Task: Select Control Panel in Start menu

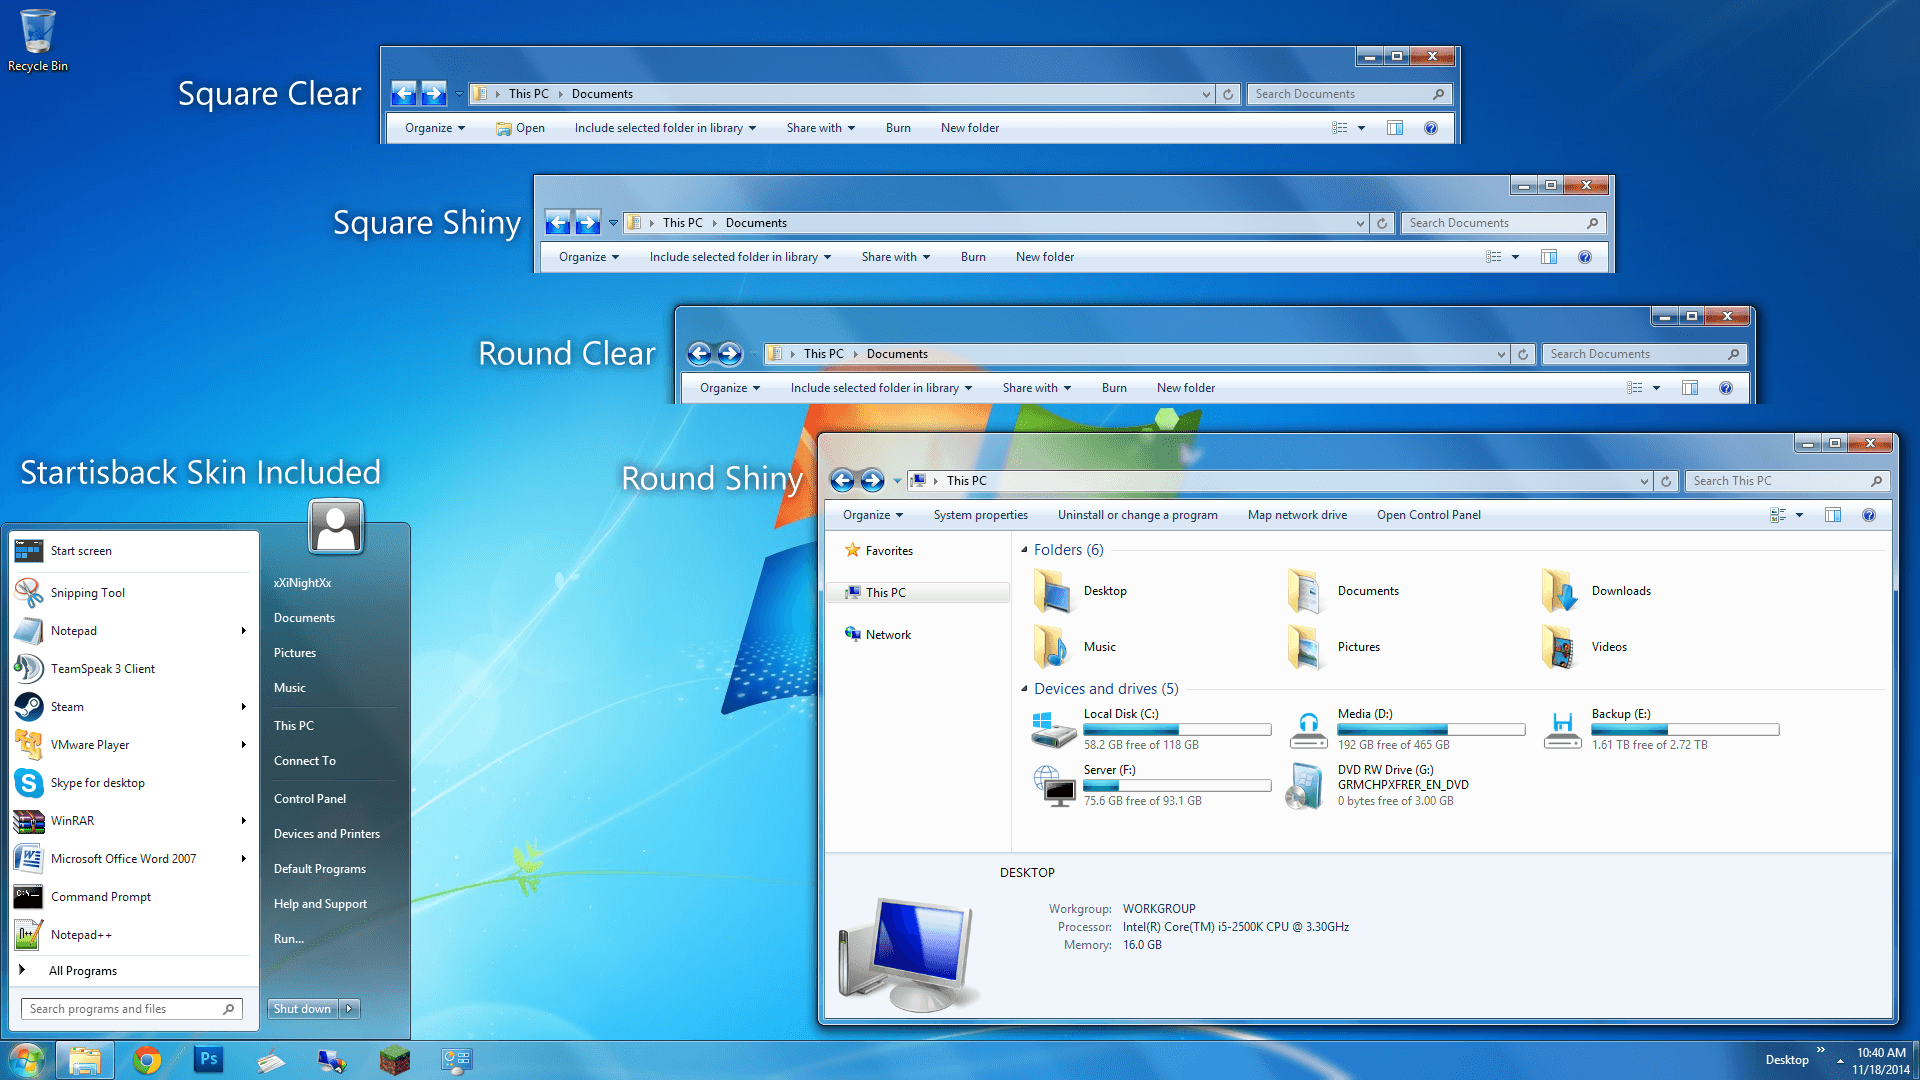Action: (310, 799)
